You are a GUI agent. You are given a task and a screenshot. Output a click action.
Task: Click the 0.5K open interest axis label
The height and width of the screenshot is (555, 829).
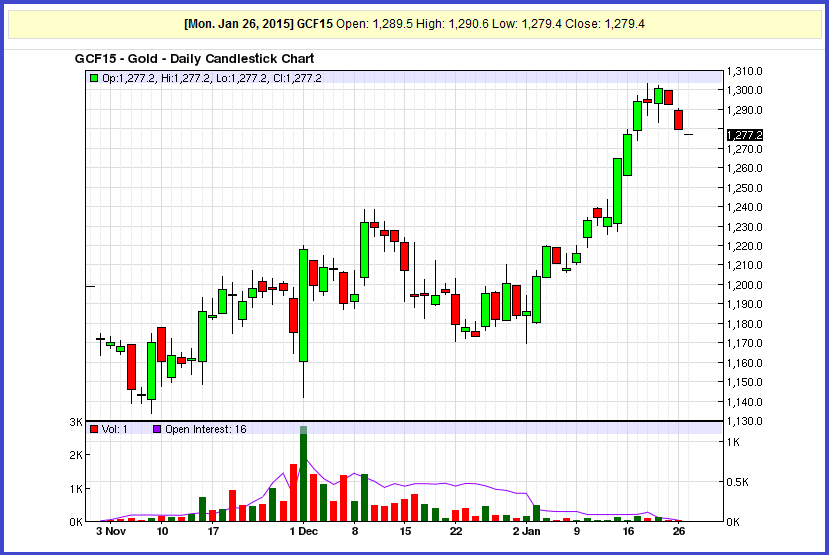(738, 482)
